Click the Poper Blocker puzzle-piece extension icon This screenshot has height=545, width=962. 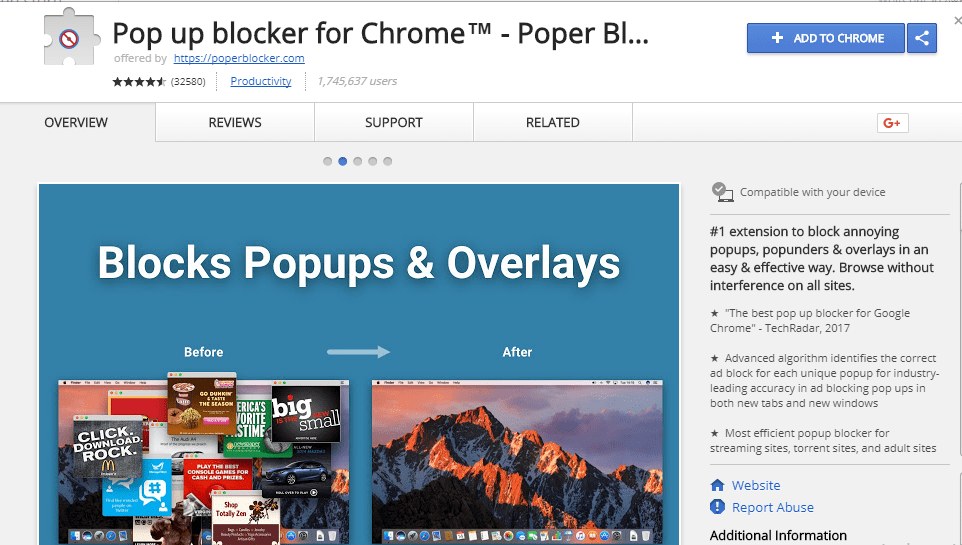[x=71, y=37]
